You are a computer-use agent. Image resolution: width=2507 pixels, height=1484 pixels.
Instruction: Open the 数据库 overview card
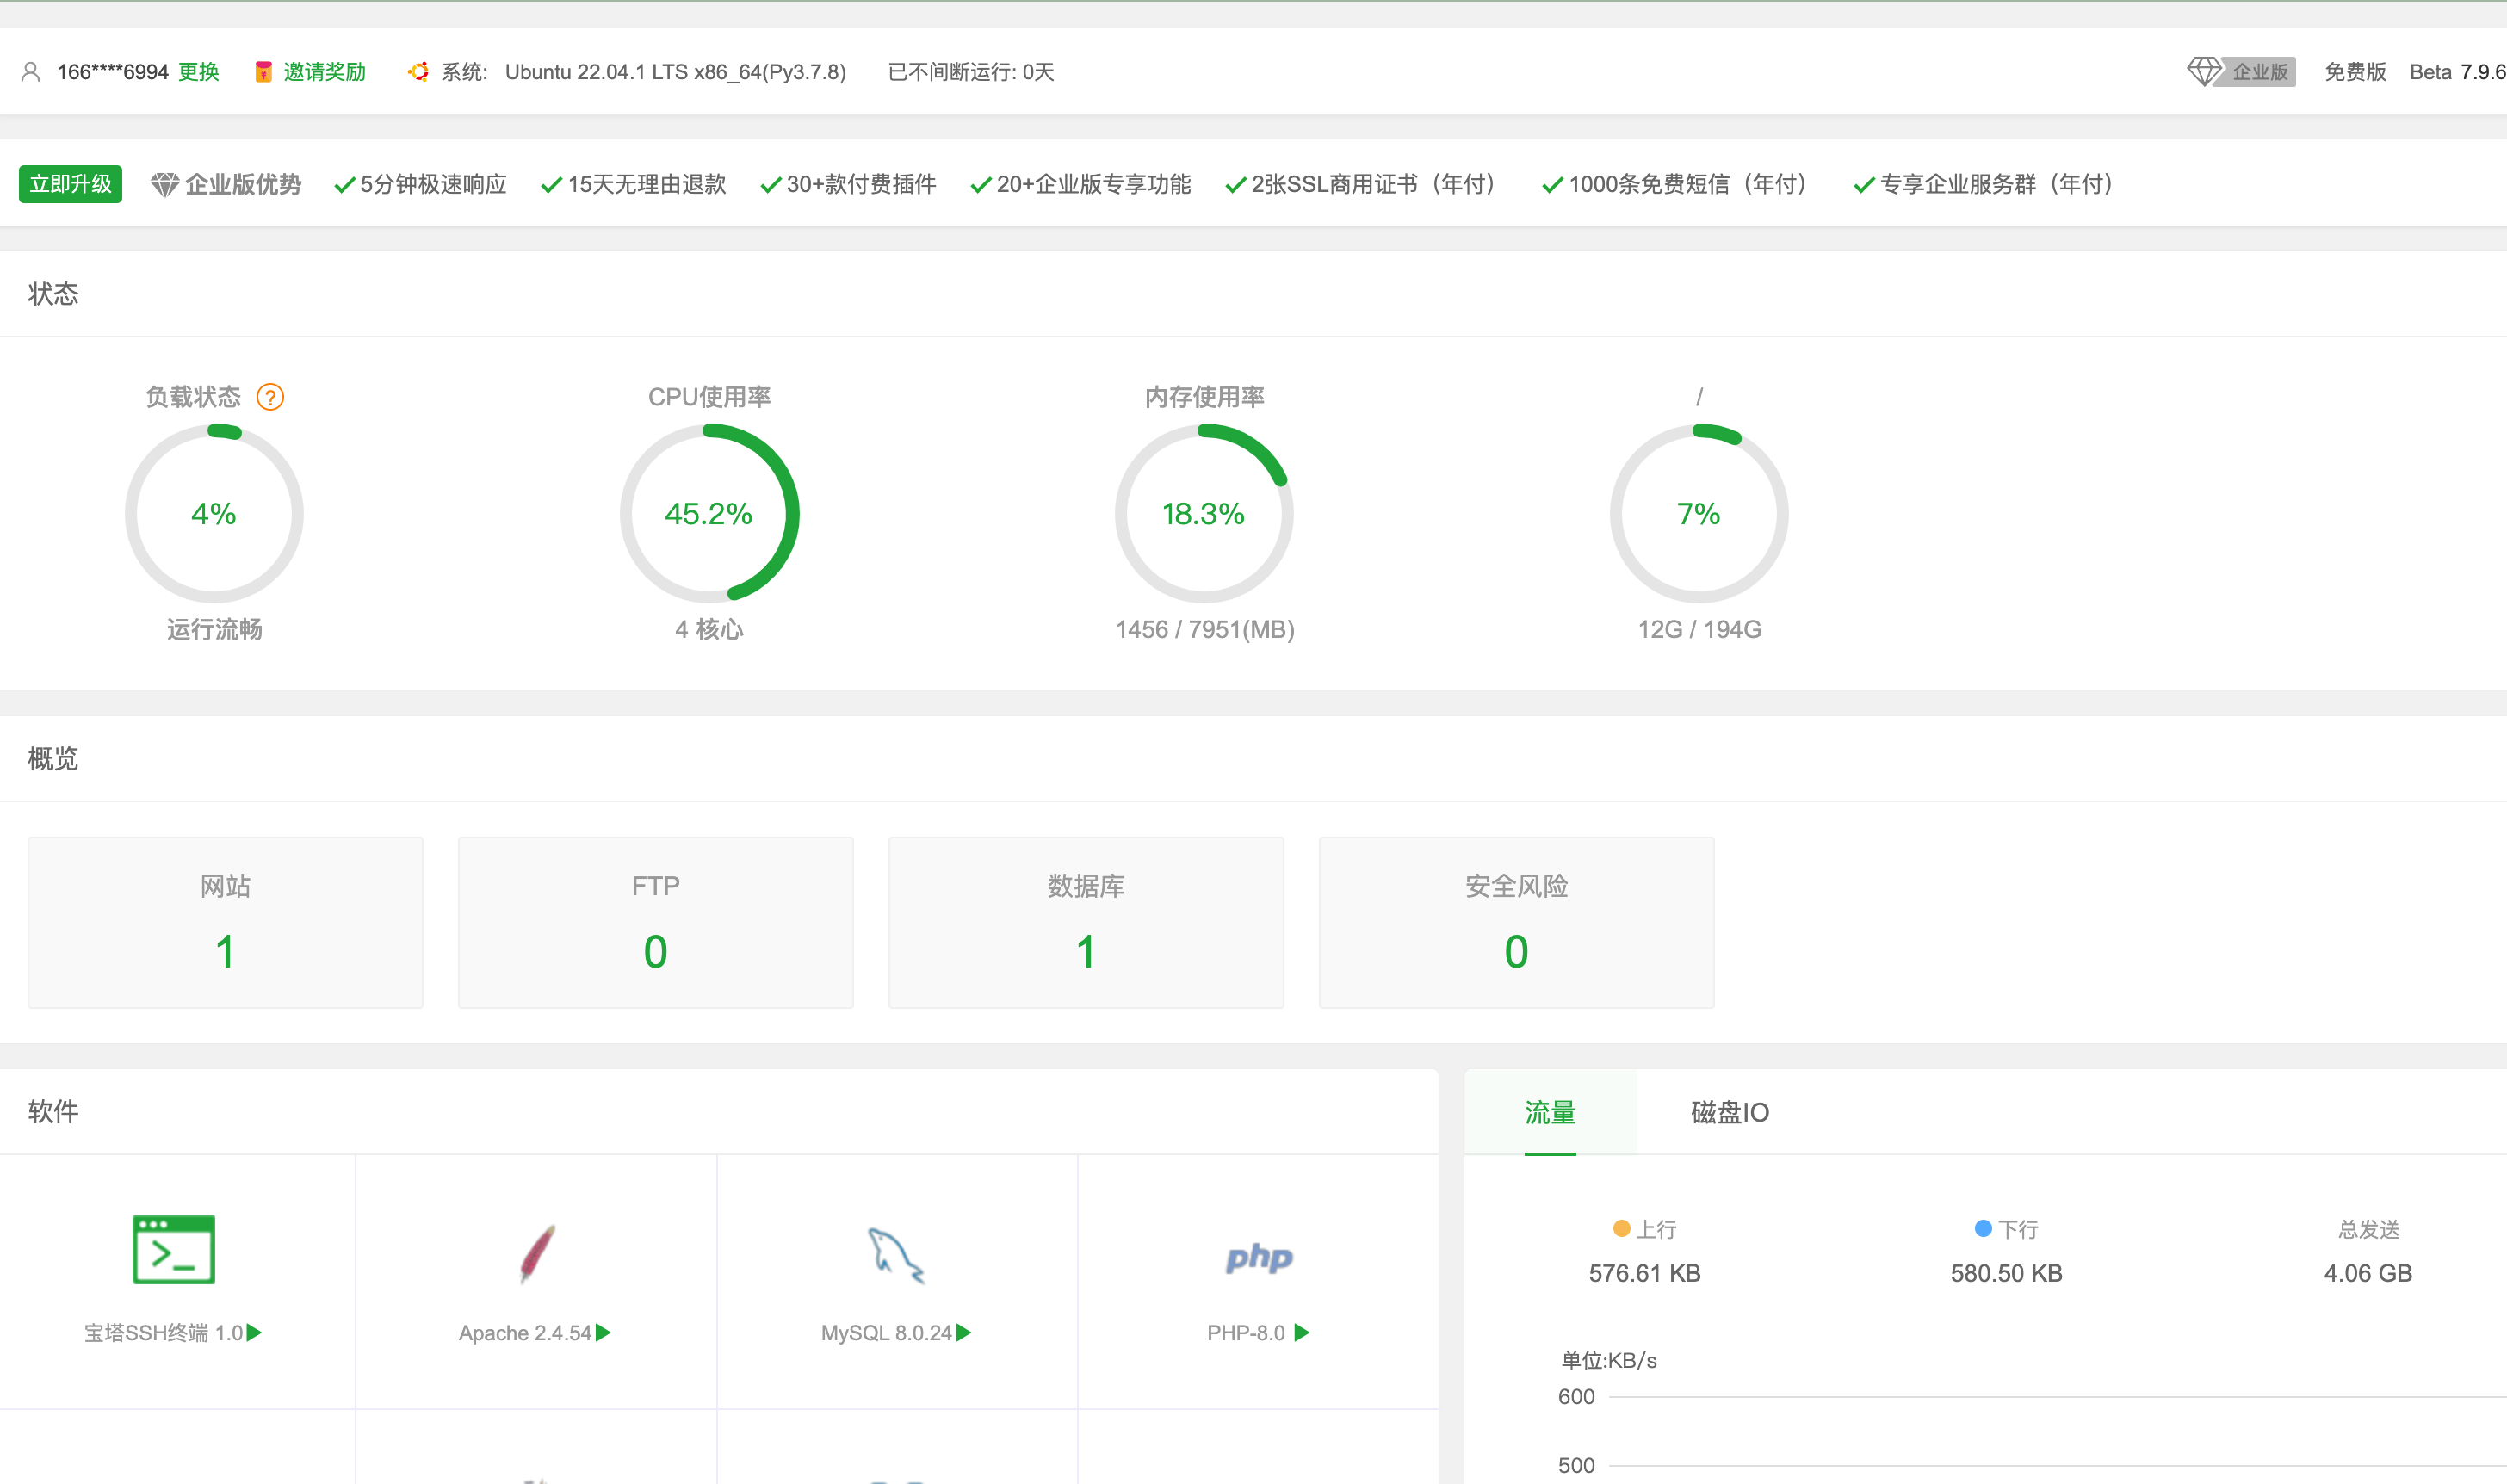1086,922
